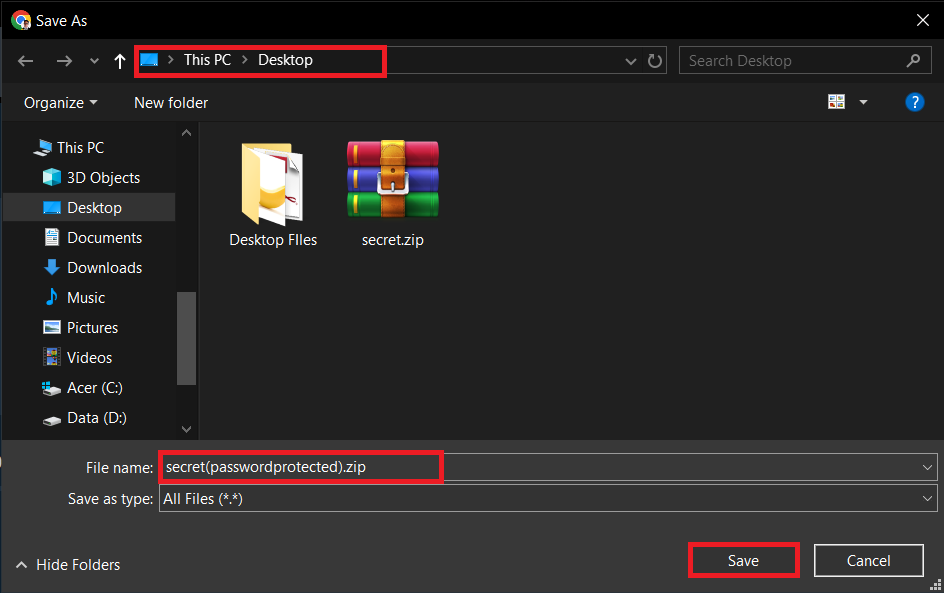Viewport: 944px width, 593px height.
Task: Select the secret.zip archive file
Action: [x=392, y=193]
